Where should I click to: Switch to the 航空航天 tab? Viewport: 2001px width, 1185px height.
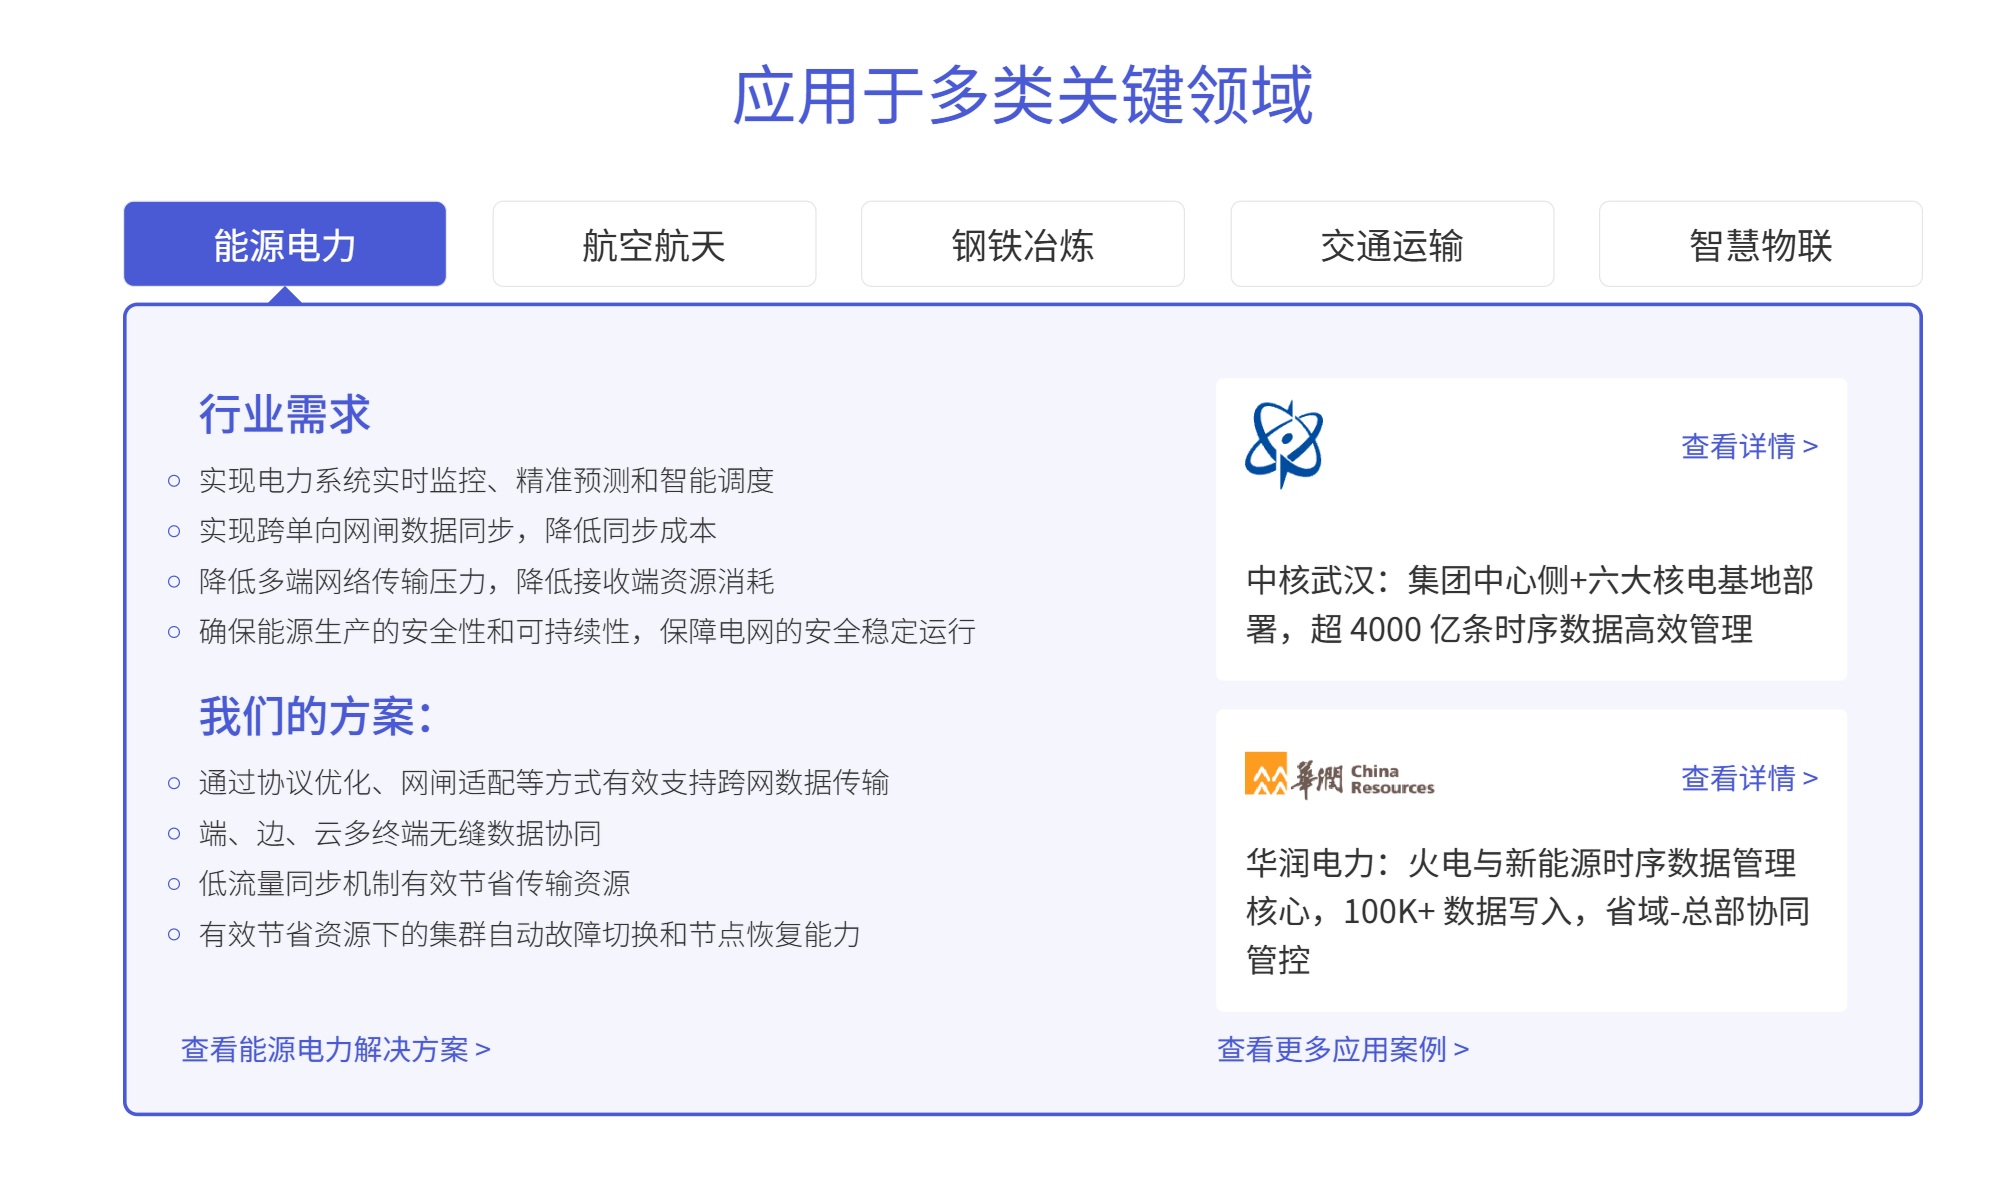(x=654, y=245)
